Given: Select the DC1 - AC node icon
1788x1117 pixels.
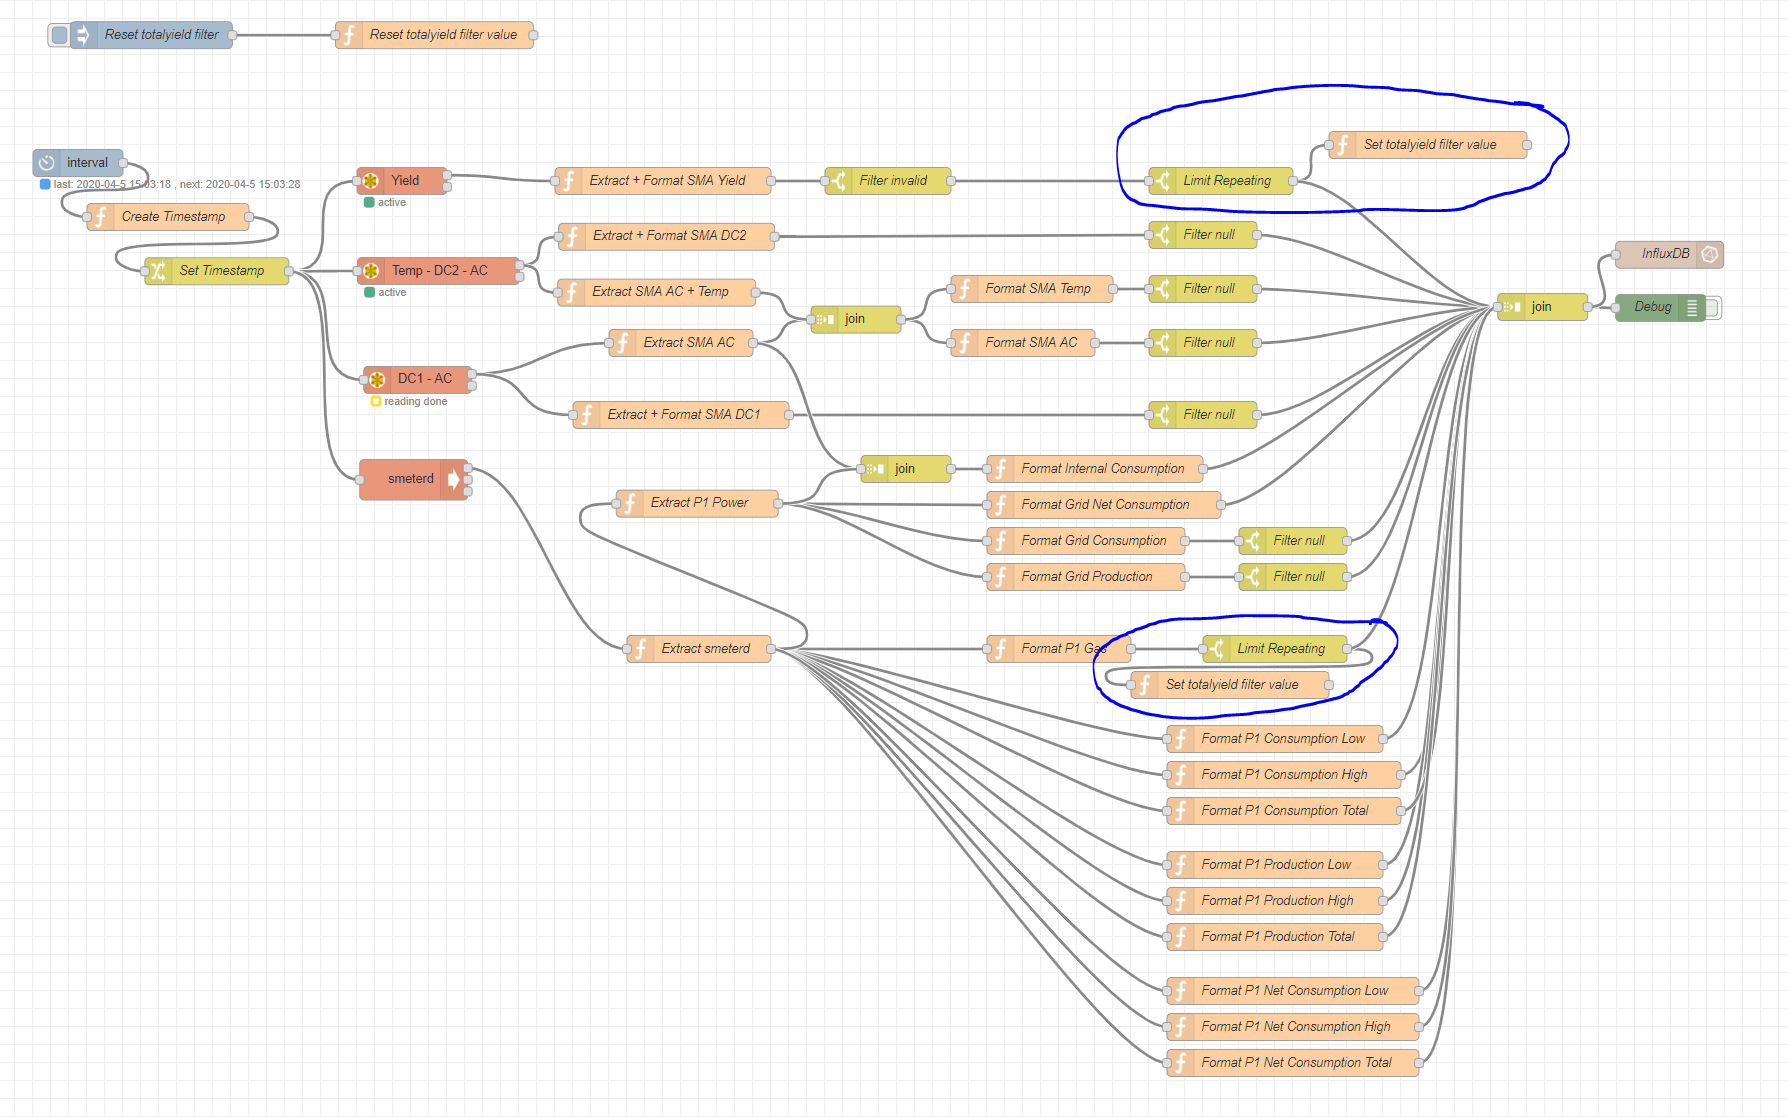Looking at the screenshot, I should pyautogui.click(x=377, y=379).
